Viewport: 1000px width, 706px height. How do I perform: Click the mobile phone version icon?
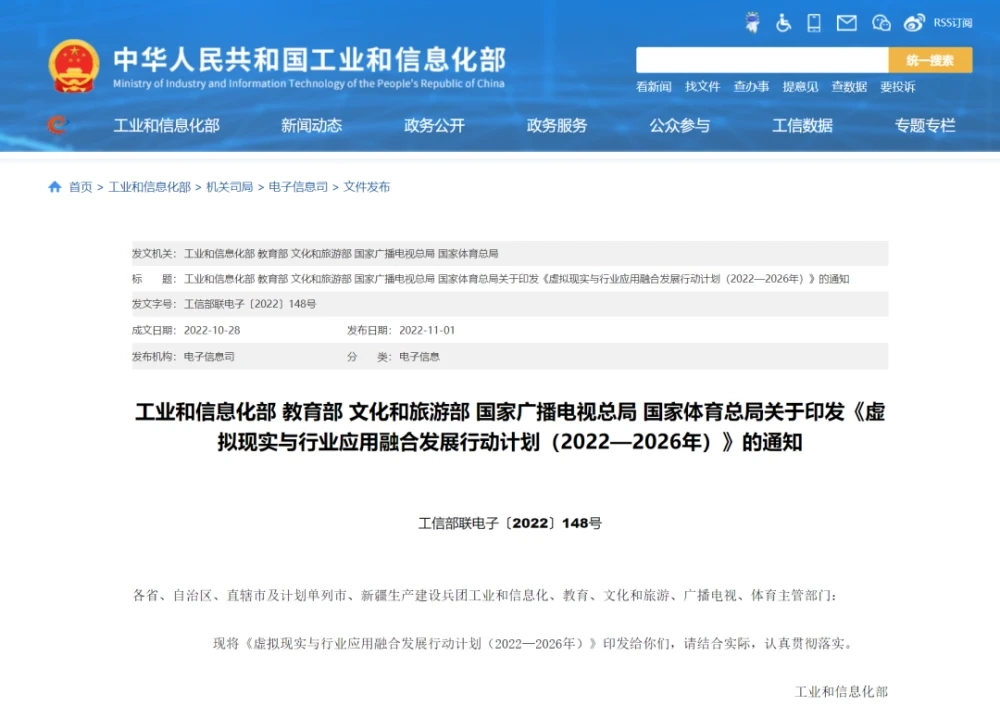coord(814,23)
